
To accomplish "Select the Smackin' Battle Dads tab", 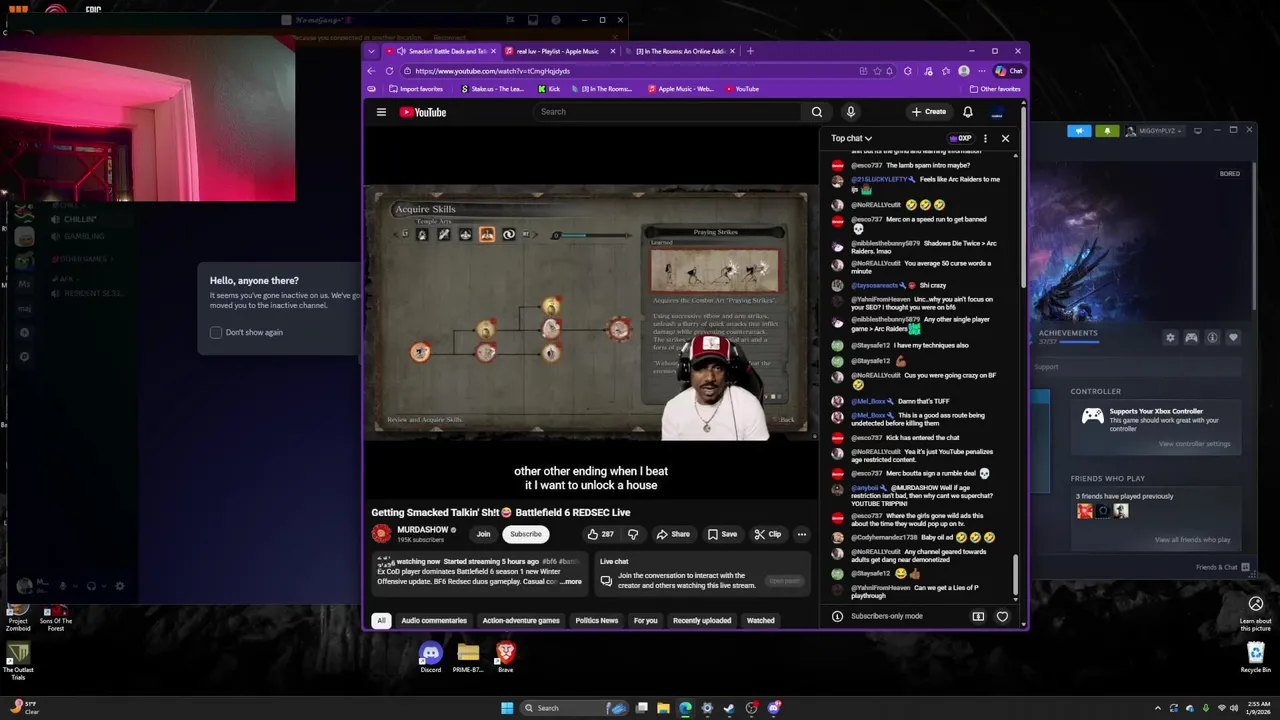I will click(x=441, y=51).
